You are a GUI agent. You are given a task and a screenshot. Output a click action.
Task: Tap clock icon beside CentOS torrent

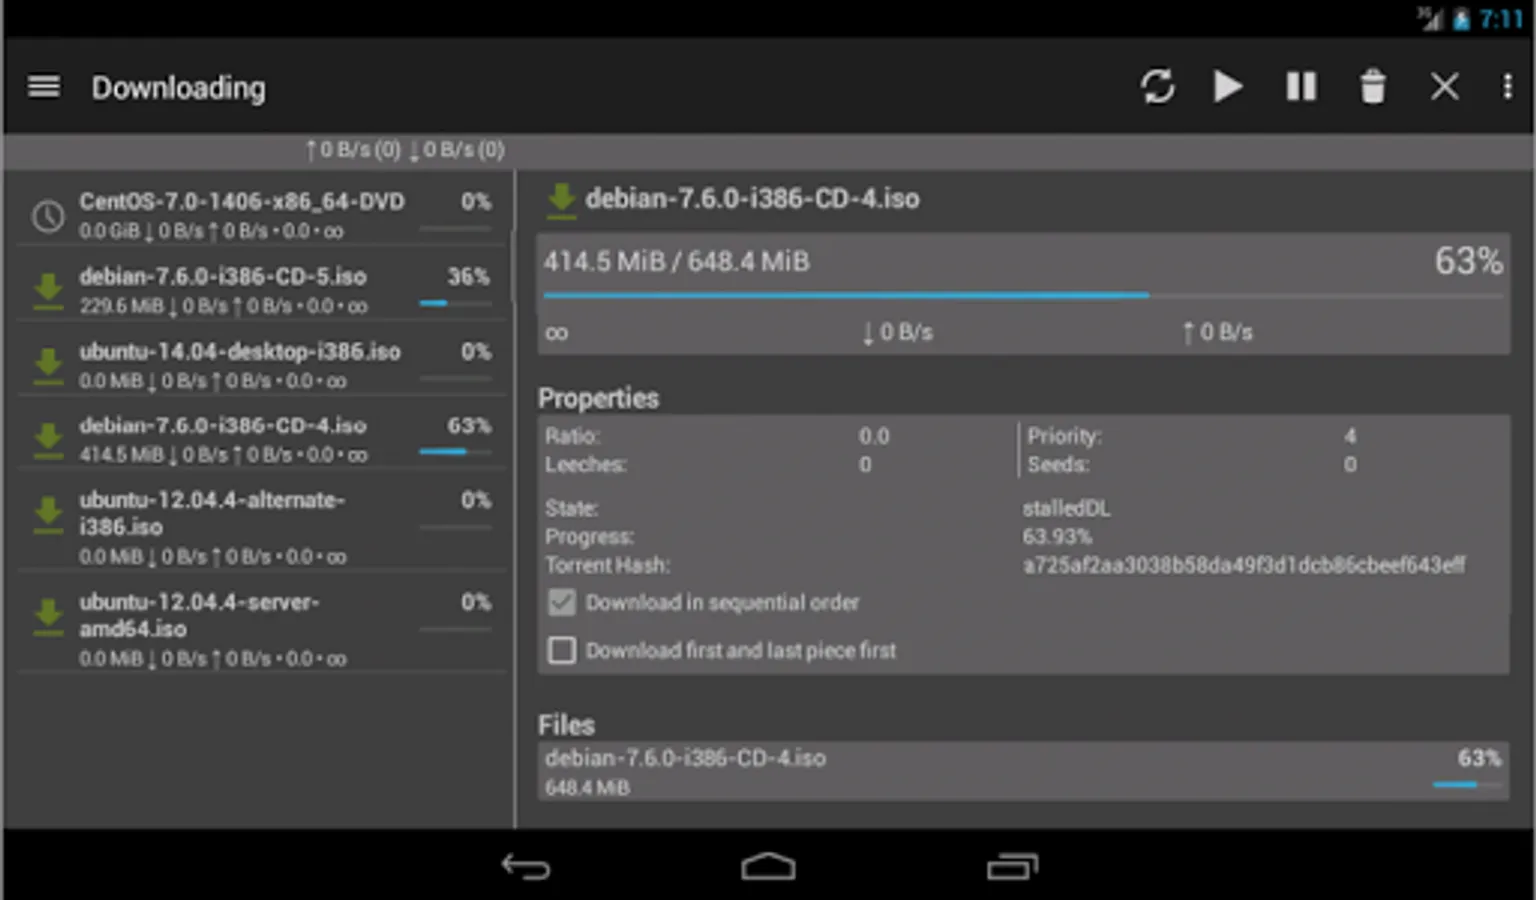pos(48,216)
